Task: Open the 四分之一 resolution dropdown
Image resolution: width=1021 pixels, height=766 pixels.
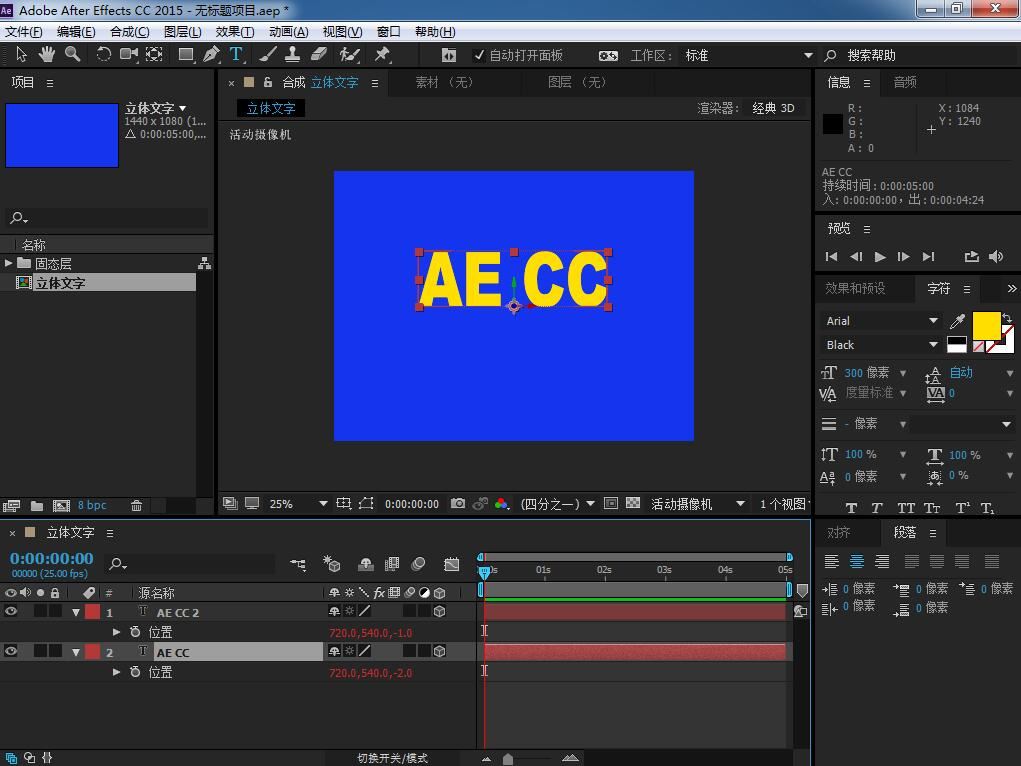Action: [557, 504]
